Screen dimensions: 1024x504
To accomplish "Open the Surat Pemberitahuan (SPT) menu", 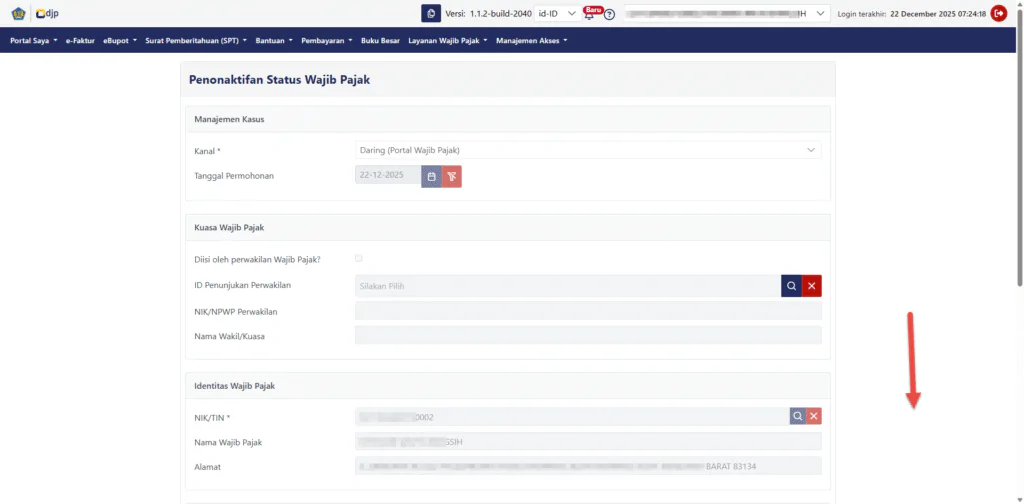I will [197, 41].
